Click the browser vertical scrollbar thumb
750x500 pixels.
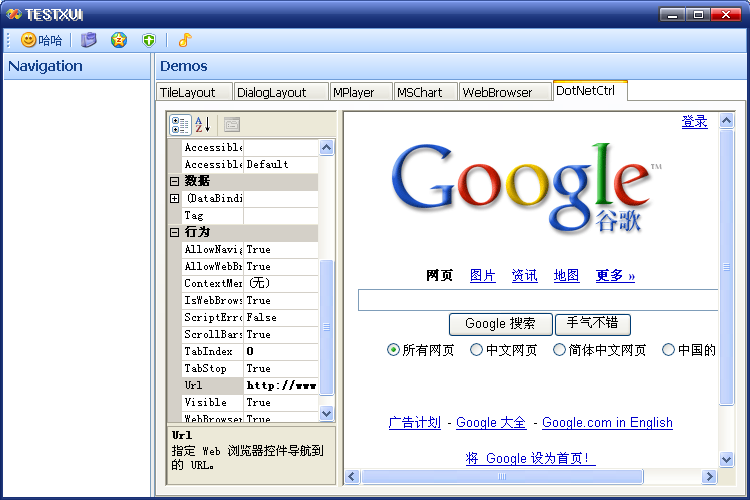point(727,267)
